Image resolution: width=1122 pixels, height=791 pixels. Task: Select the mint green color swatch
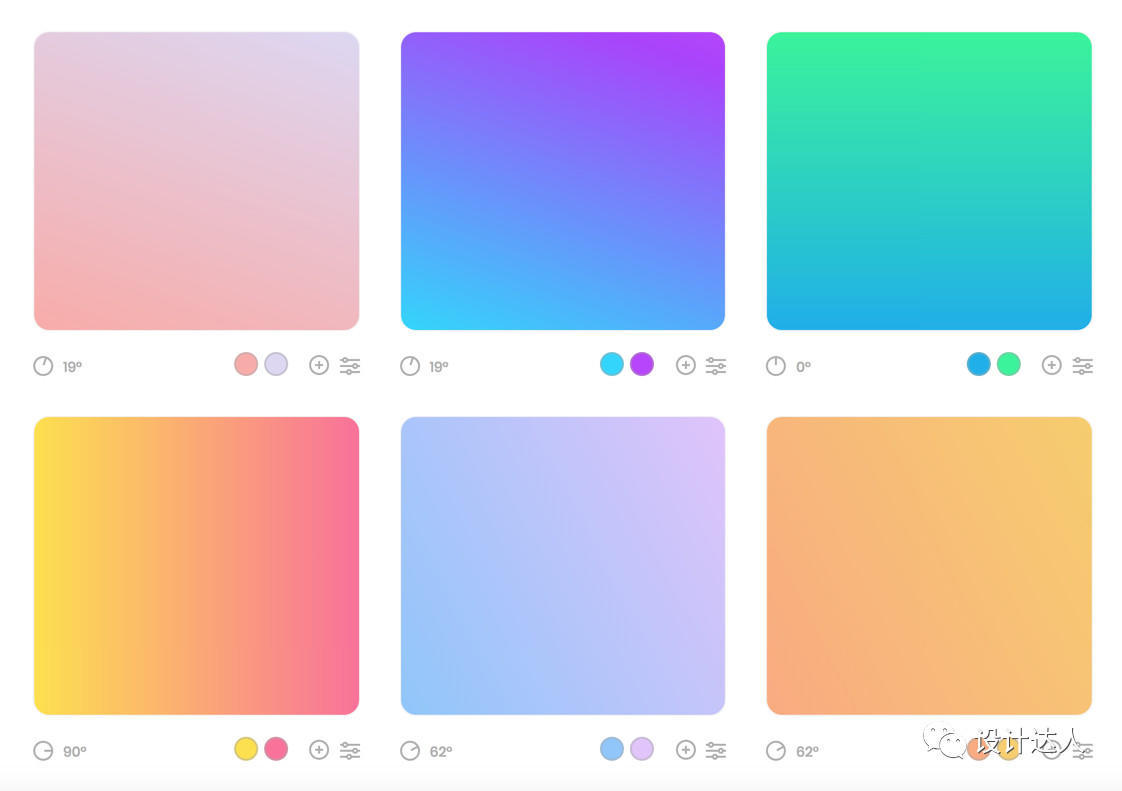1009,364
